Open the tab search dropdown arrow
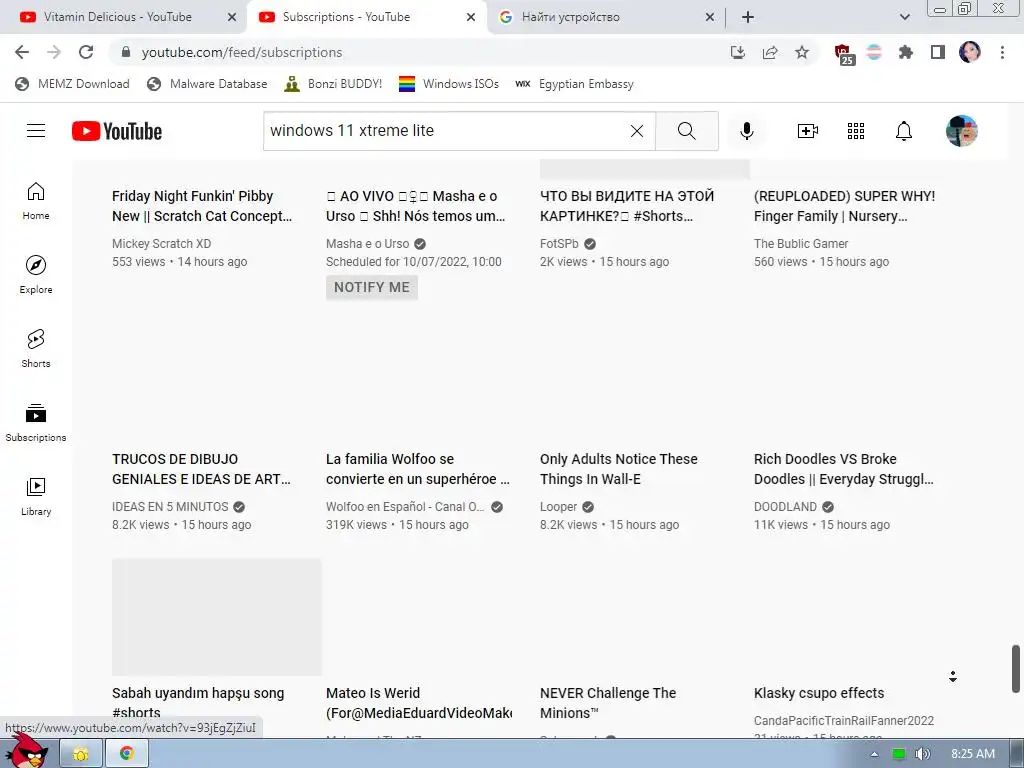This screenshot has width=1024, height=768. pos(904,17)
